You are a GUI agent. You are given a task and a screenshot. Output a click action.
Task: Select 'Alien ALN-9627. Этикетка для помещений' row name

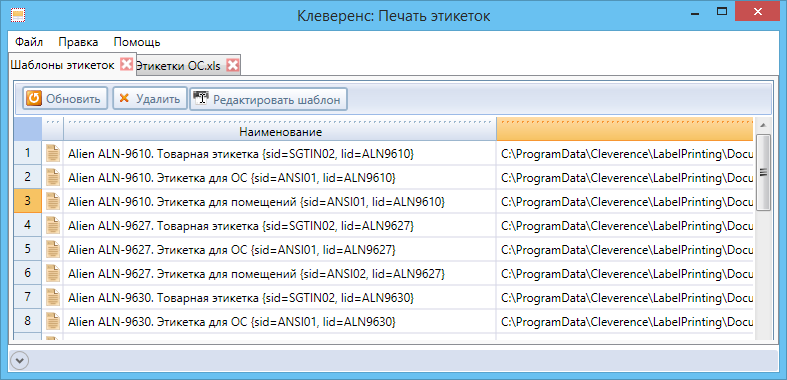tap(256, 274)
